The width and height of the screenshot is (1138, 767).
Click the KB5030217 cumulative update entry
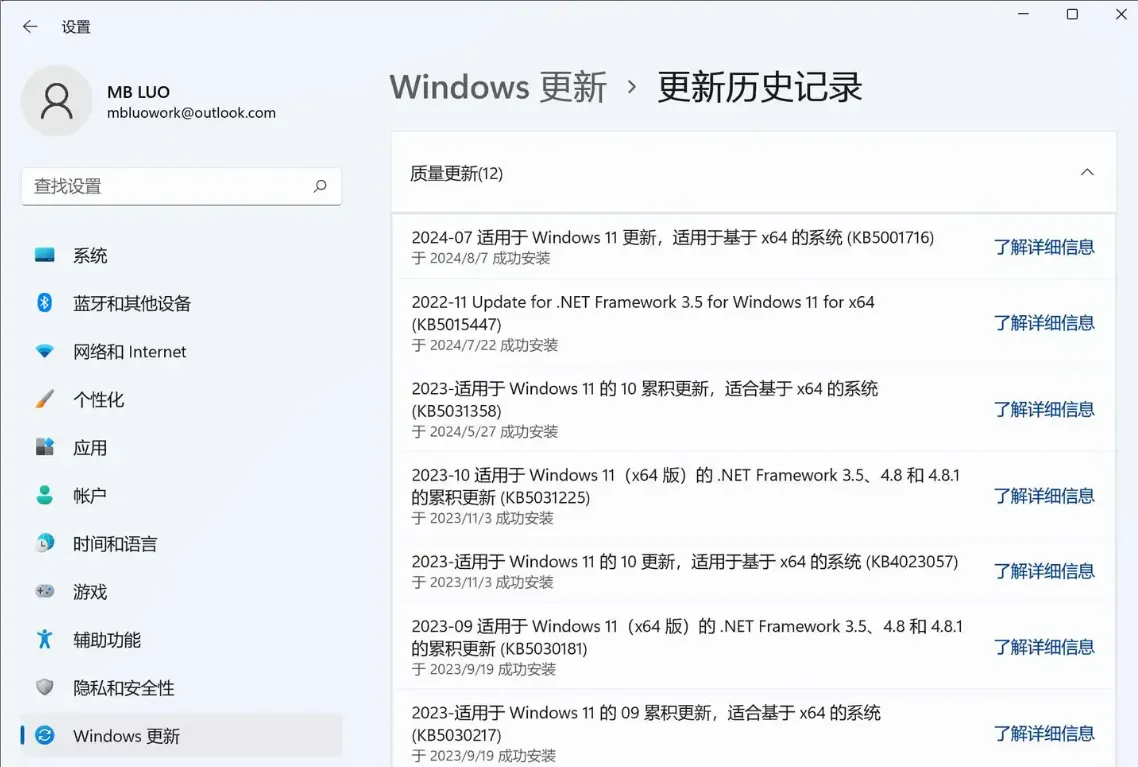pos(646,723)
